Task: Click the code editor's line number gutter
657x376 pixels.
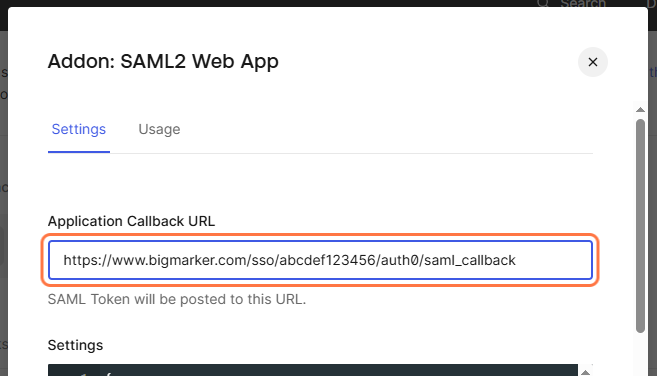Action: [74, 371]
